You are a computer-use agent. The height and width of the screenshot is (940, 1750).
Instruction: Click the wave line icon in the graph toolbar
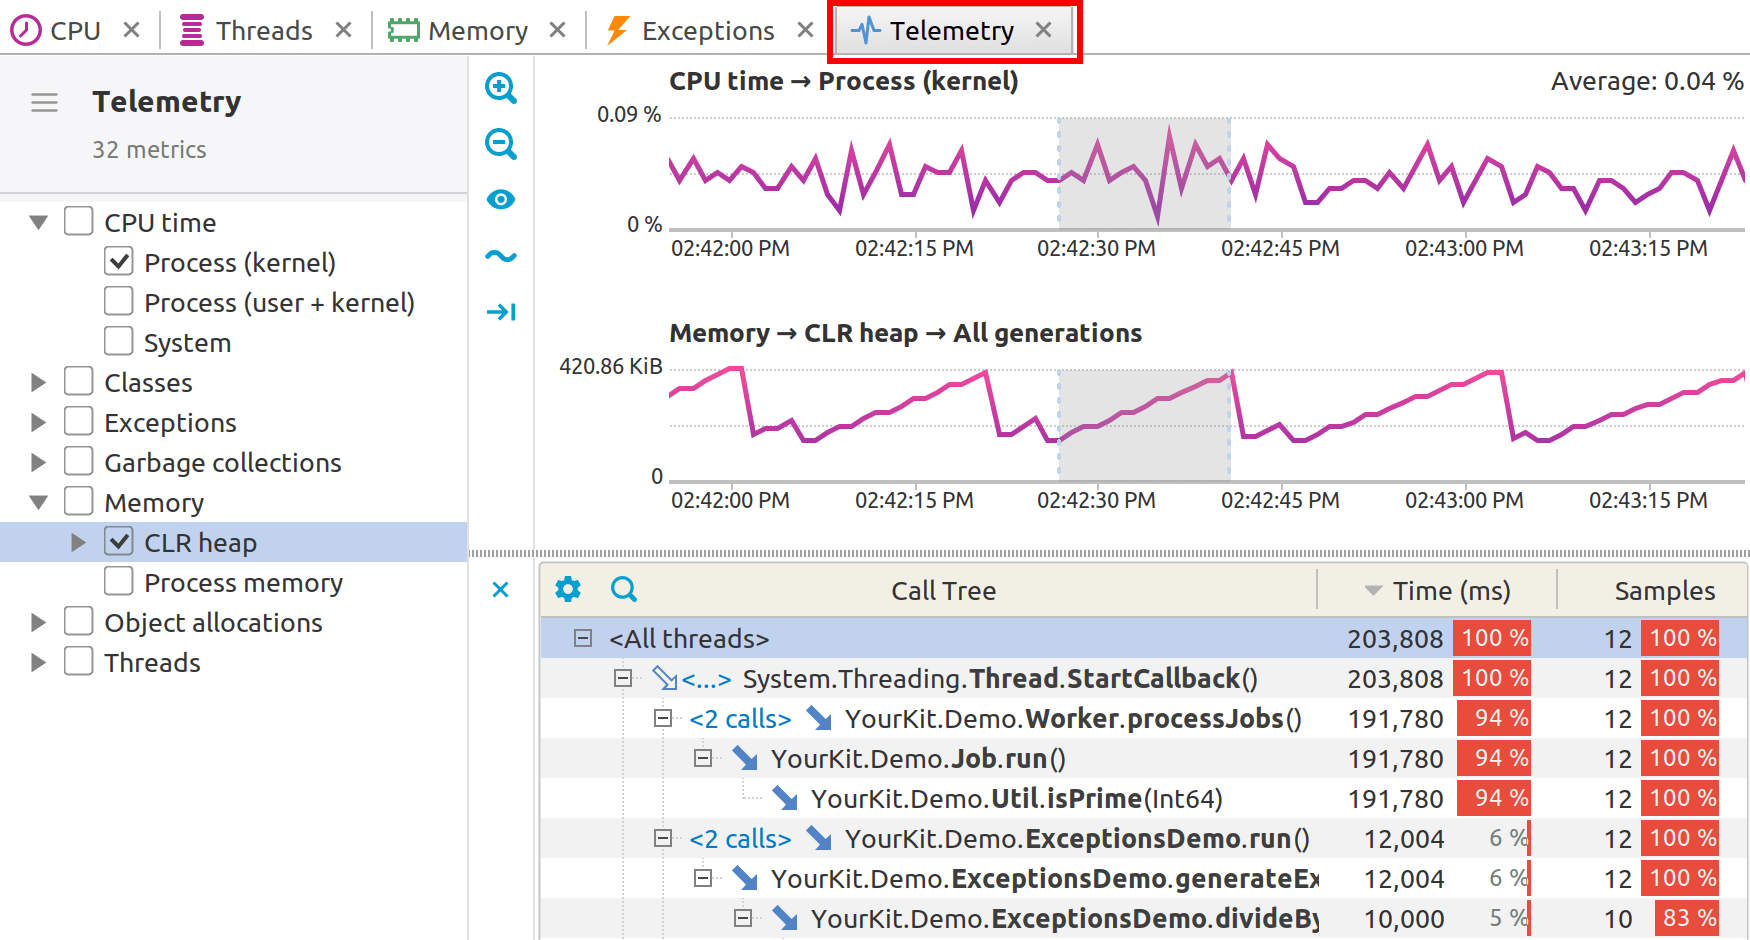click(501, 256)
